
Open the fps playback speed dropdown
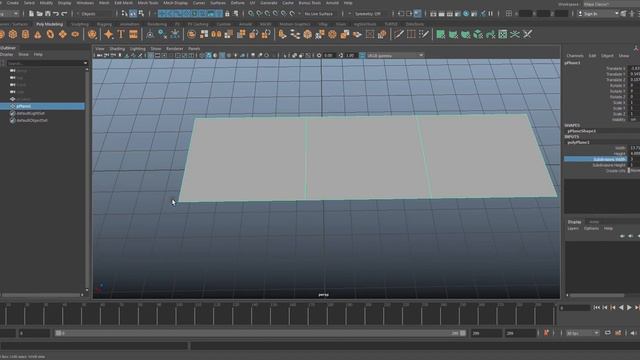click(x=582, y=333)
